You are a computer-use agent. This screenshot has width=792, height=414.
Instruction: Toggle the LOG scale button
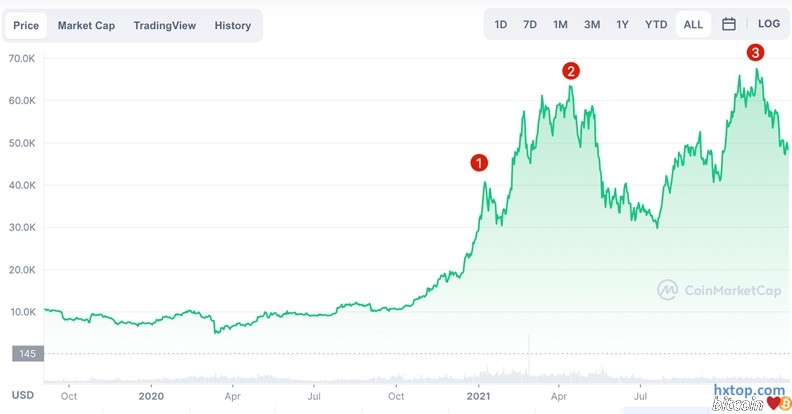click(x=769, y=24)
